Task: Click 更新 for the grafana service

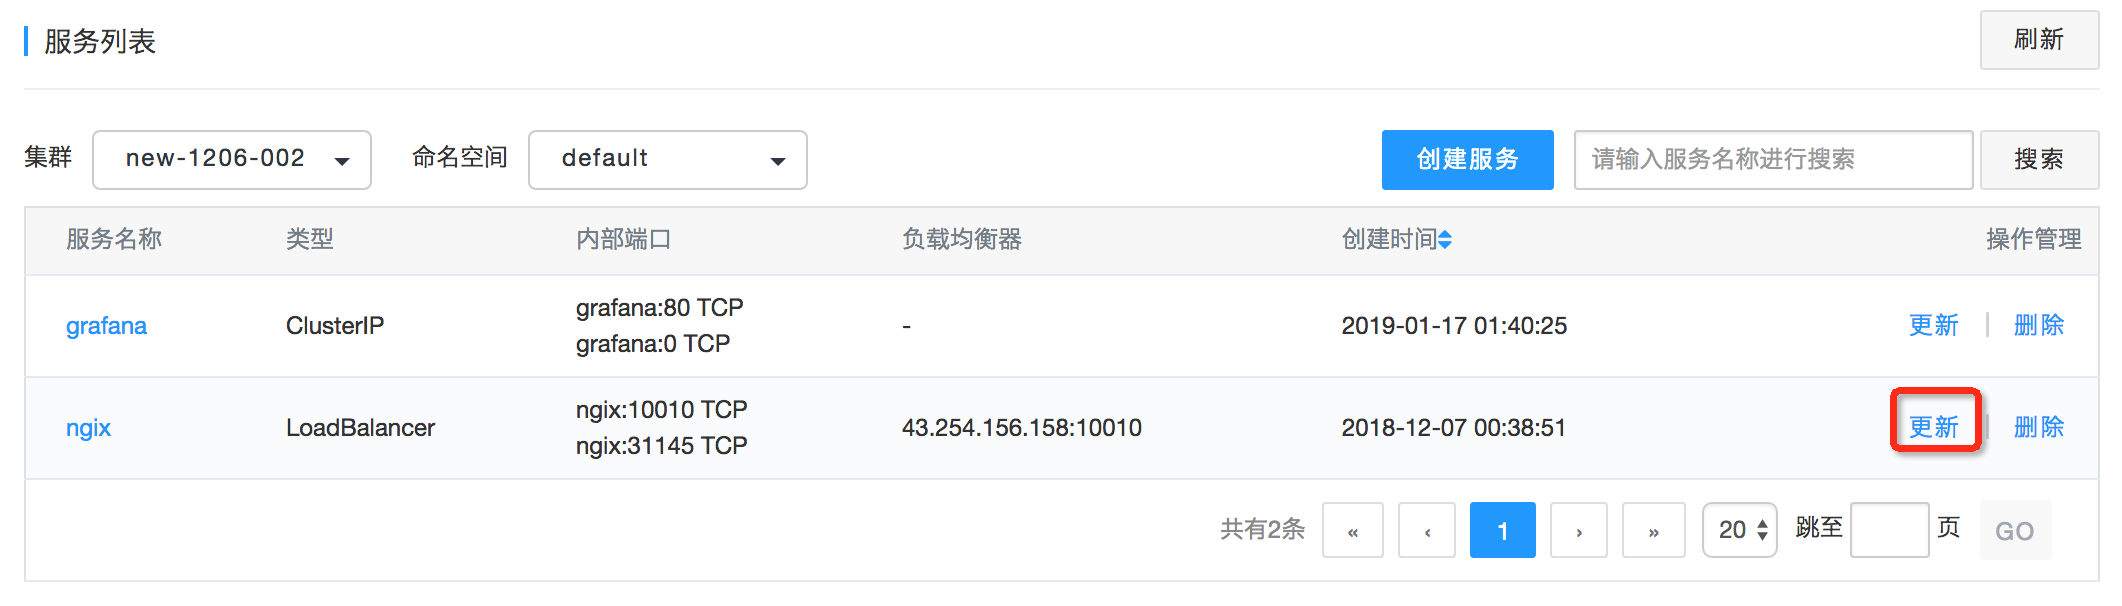Action: (x=1933, y=325)
